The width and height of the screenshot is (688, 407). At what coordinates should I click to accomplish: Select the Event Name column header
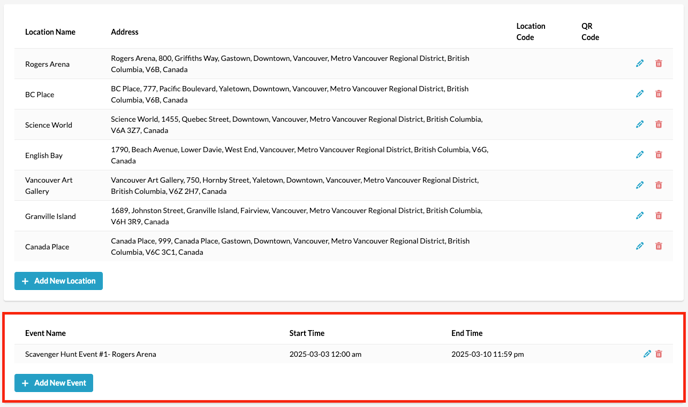click(45, 333)
